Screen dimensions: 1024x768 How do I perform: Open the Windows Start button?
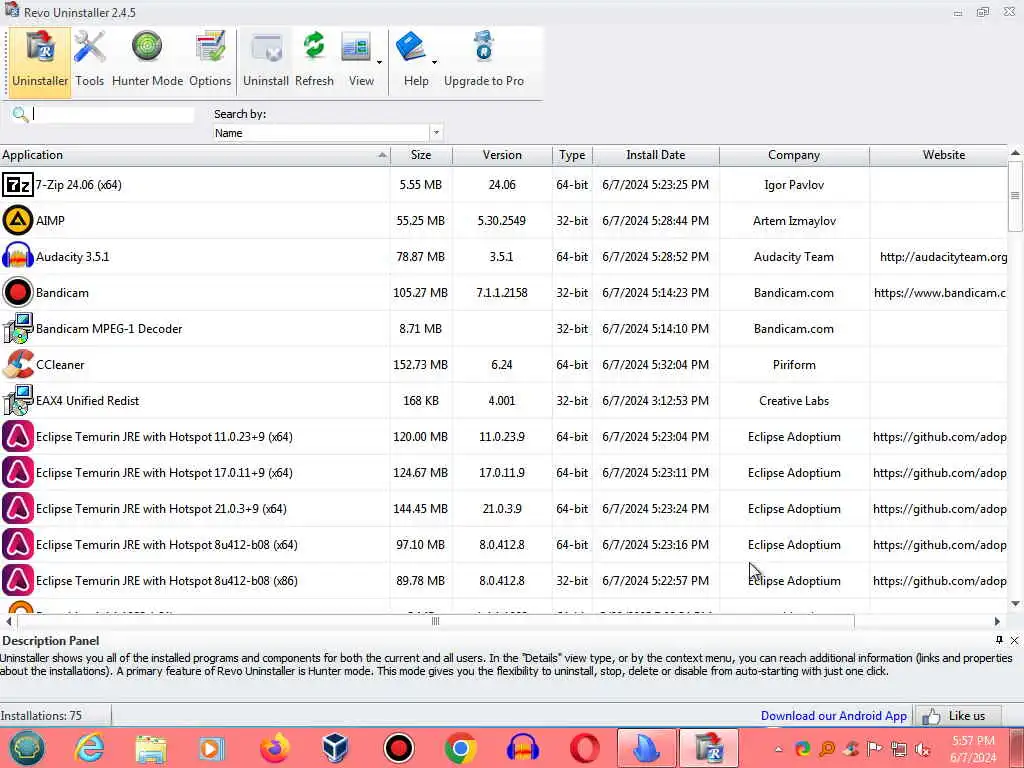pos(27,748)
